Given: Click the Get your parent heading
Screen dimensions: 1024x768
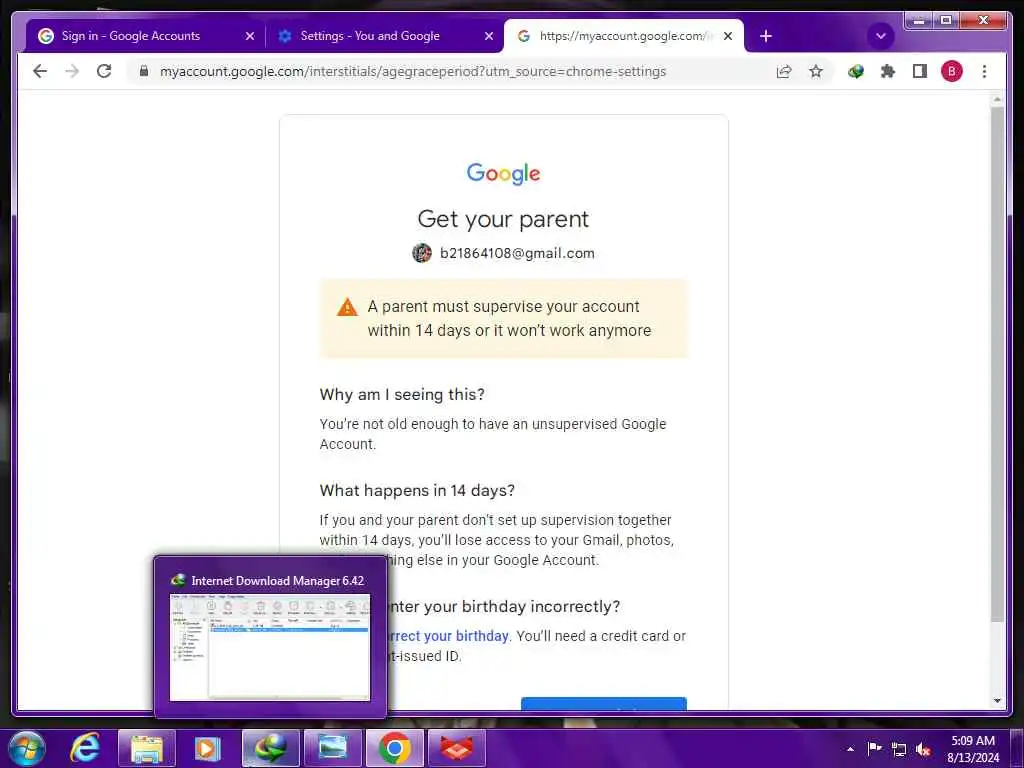Looking at the screenshot, I should pyautogui.click(x=503, y=219).
